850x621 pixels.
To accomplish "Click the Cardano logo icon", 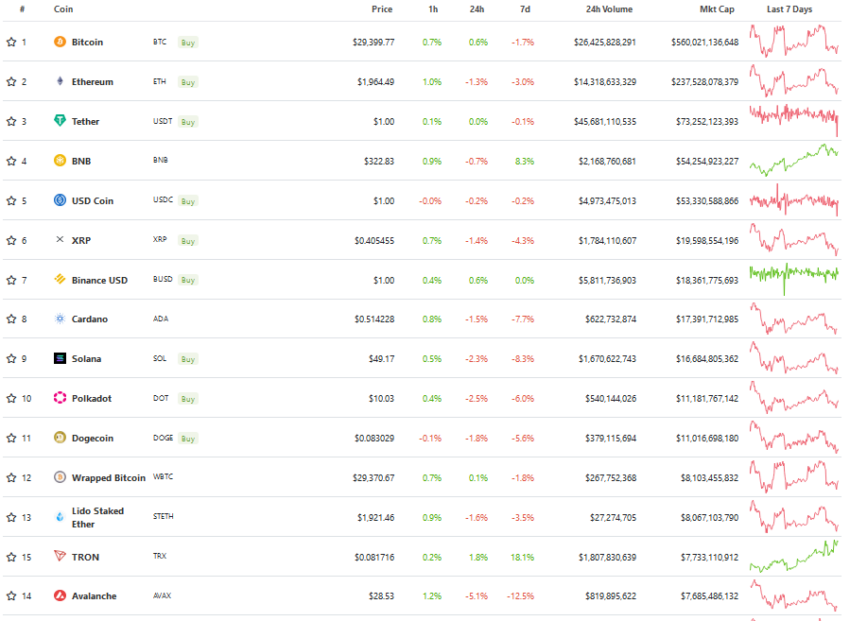I will pos(60,319).
